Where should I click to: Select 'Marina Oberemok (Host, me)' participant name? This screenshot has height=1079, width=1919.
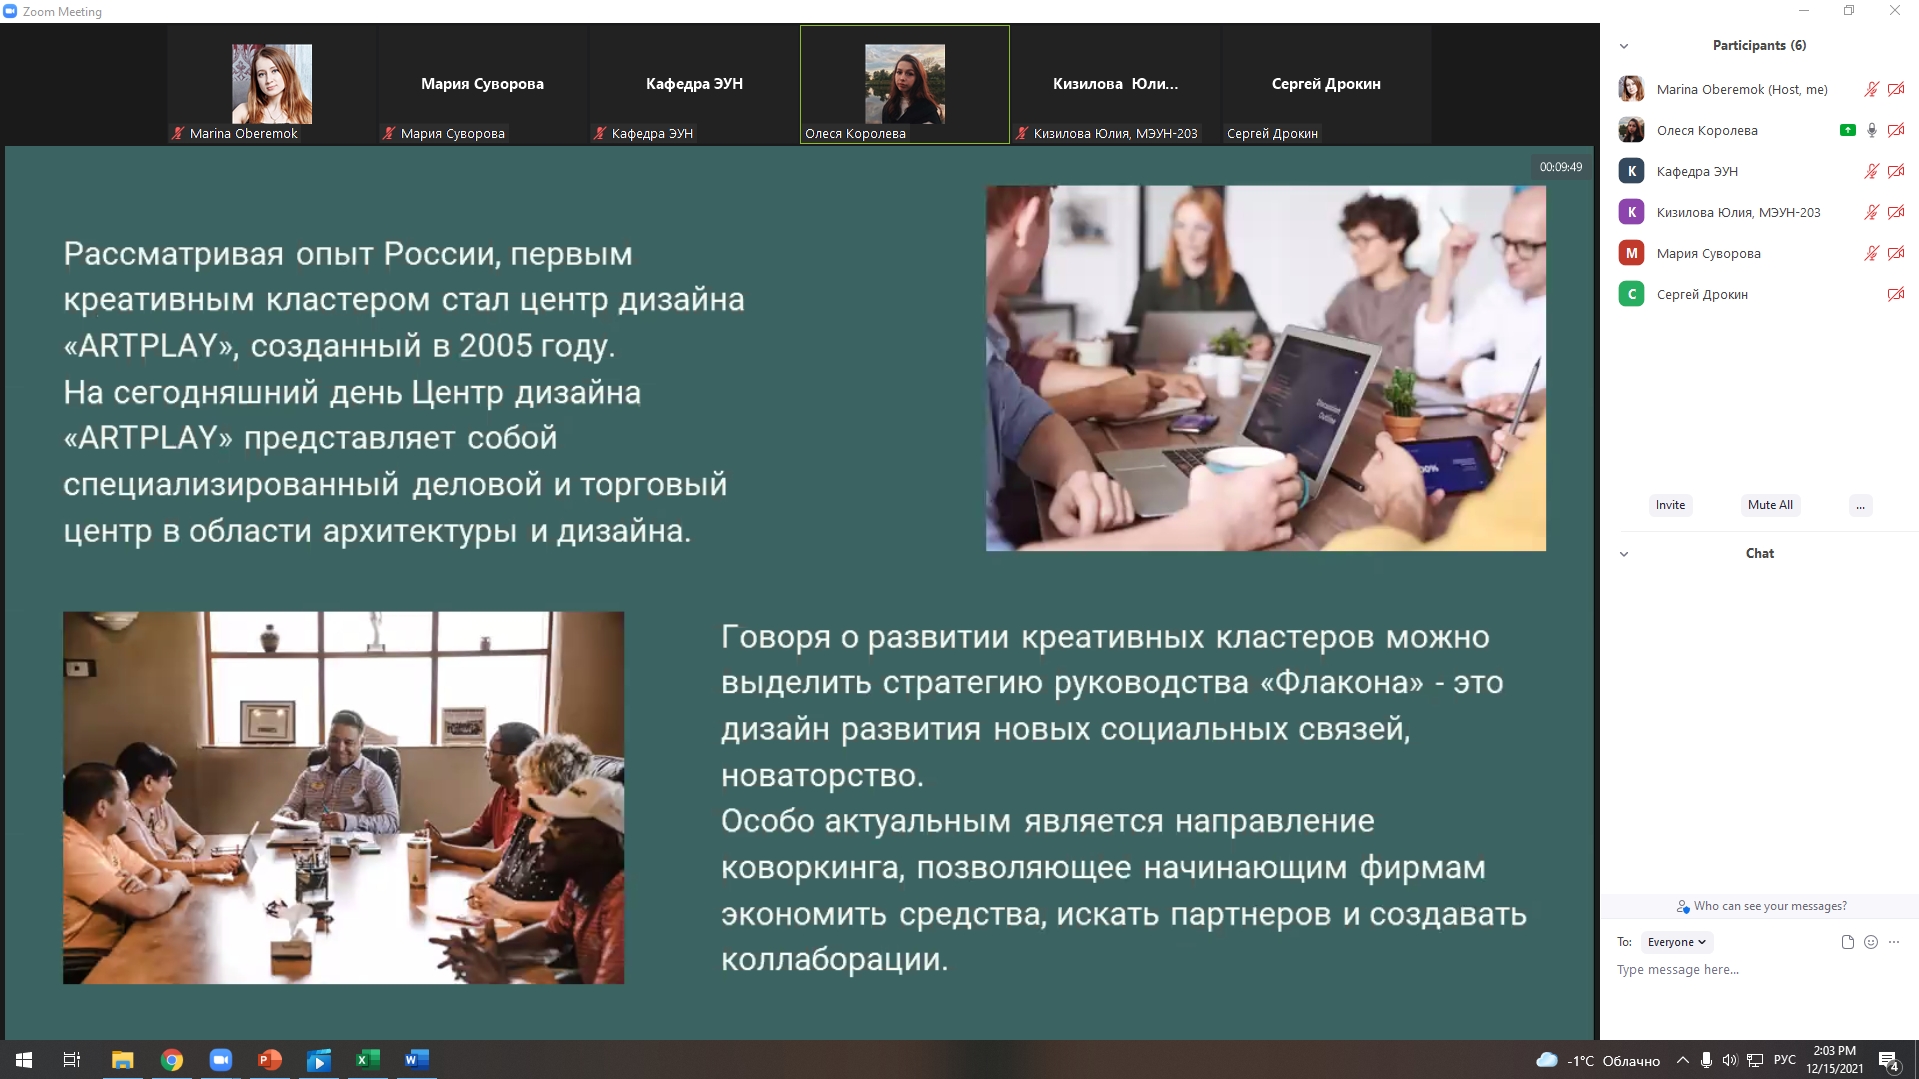(1741, 89)
